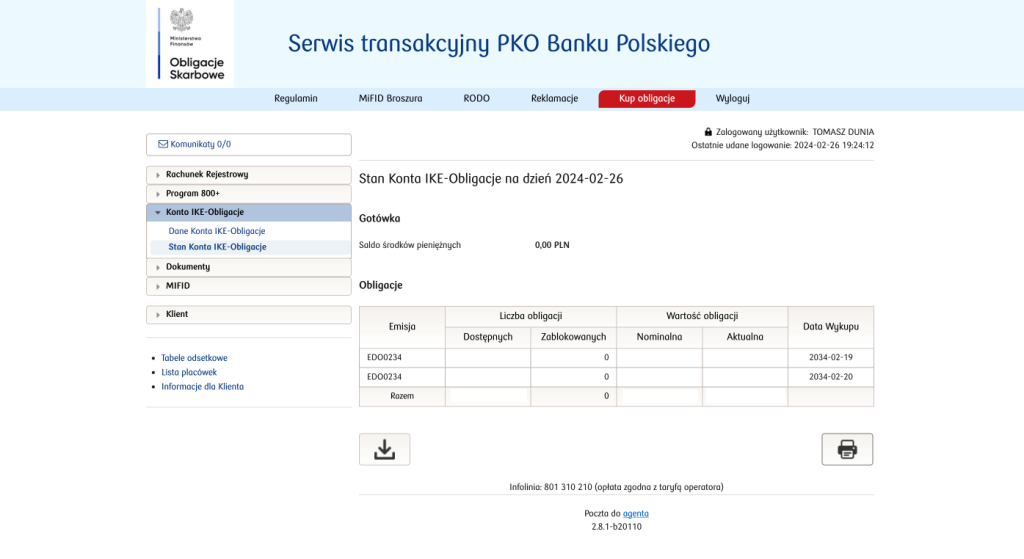This screenshot has width=1024, height=559.
Task: Open Tabele odsetkowe link
Action: coord(194,358)
